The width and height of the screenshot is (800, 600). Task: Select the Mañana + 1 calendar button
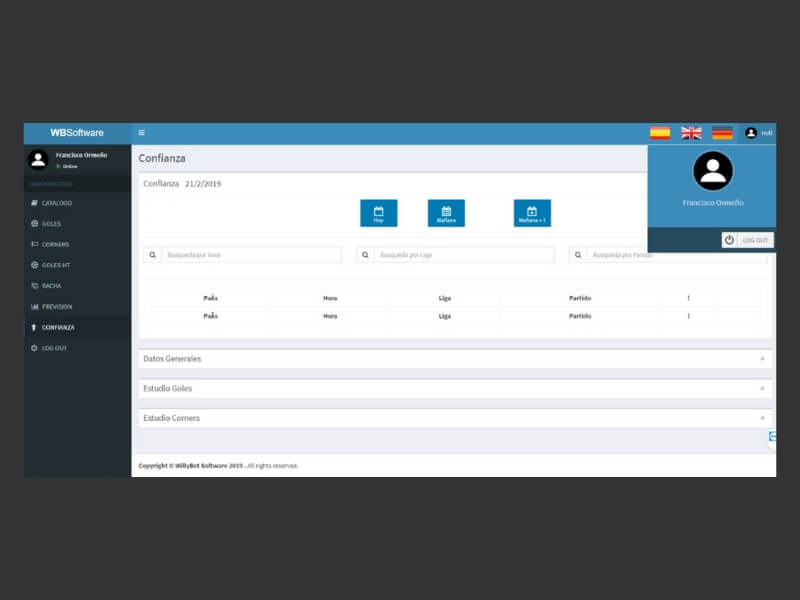pos(532,213)
